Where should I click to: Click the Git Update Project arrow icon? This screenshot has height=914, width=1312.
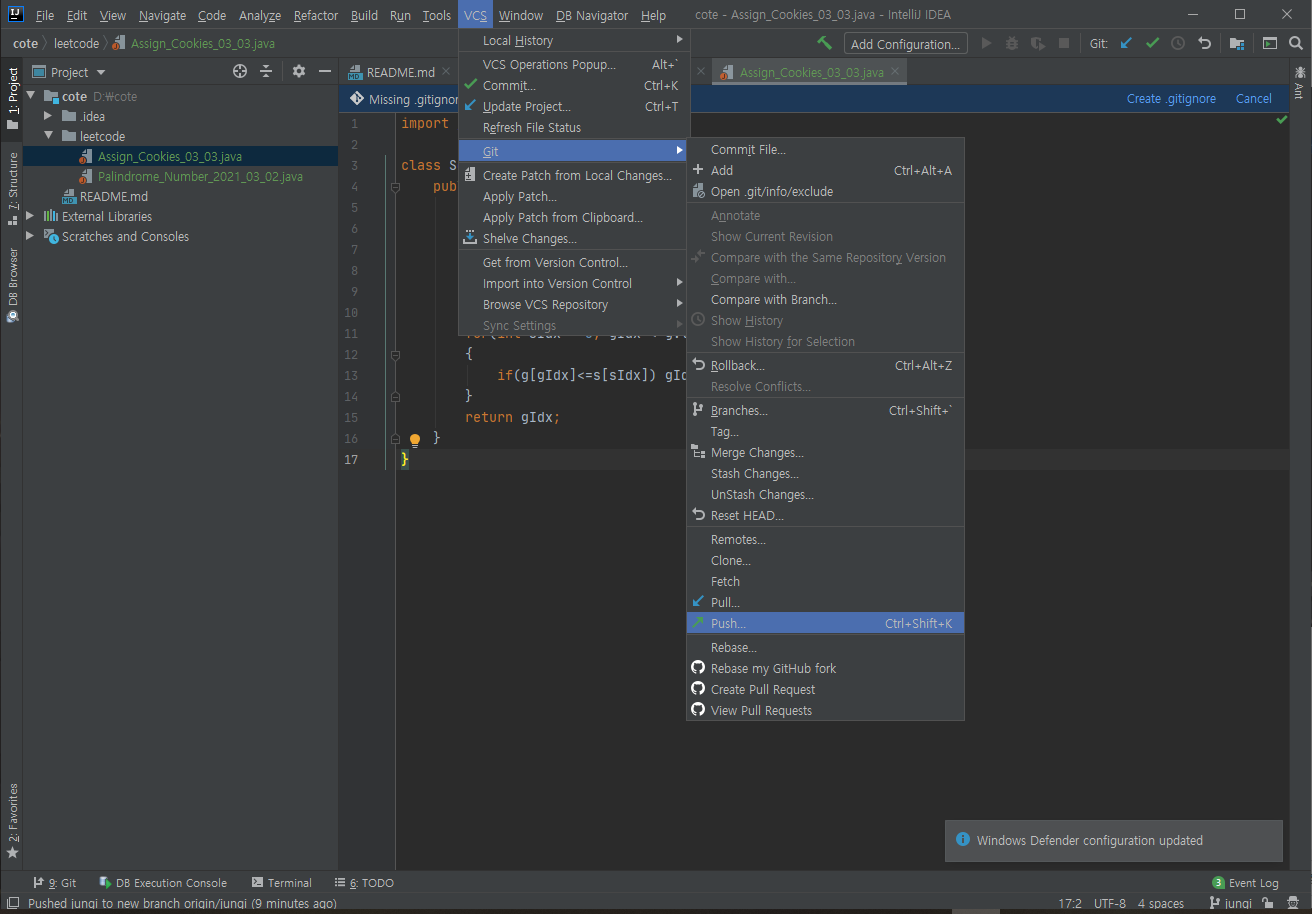point(1127,43)
